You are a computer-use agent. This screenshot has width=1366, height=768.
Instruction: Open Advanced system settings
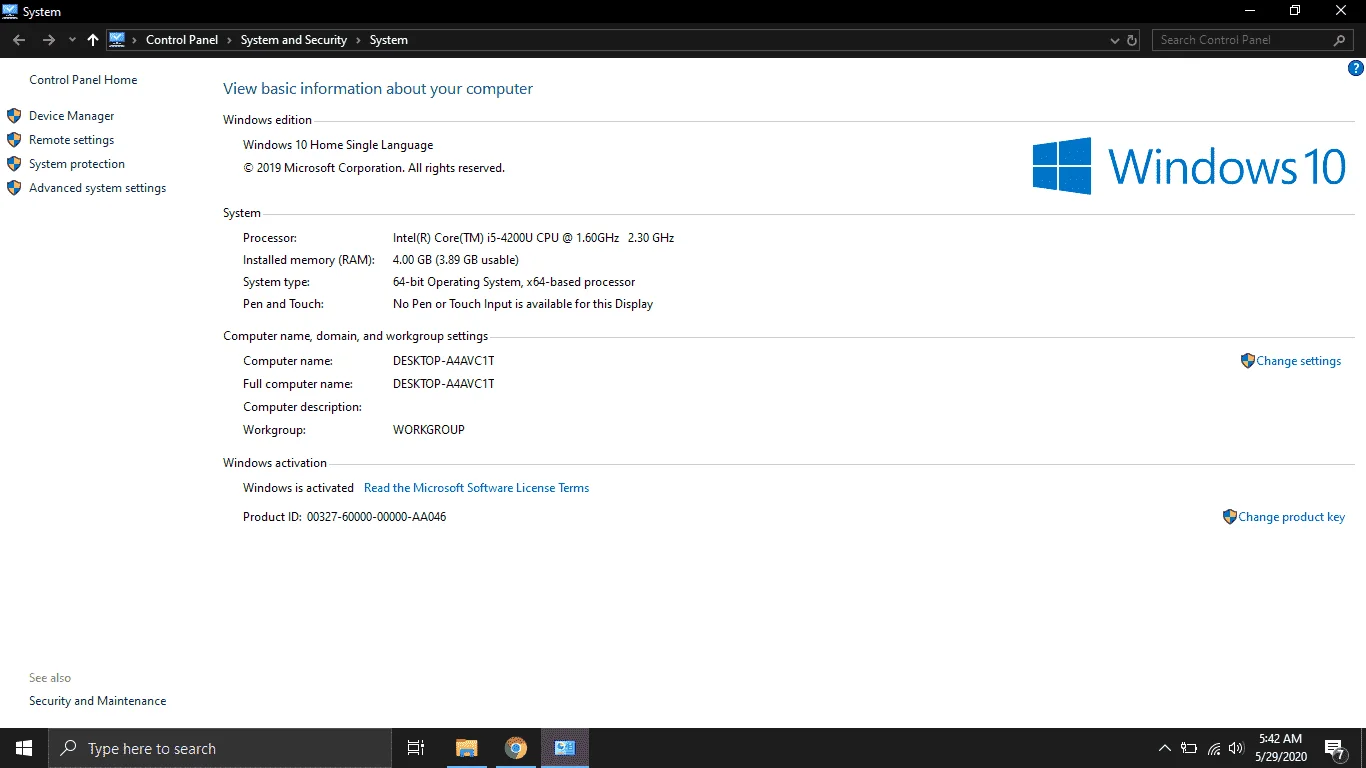click(97, 188)
